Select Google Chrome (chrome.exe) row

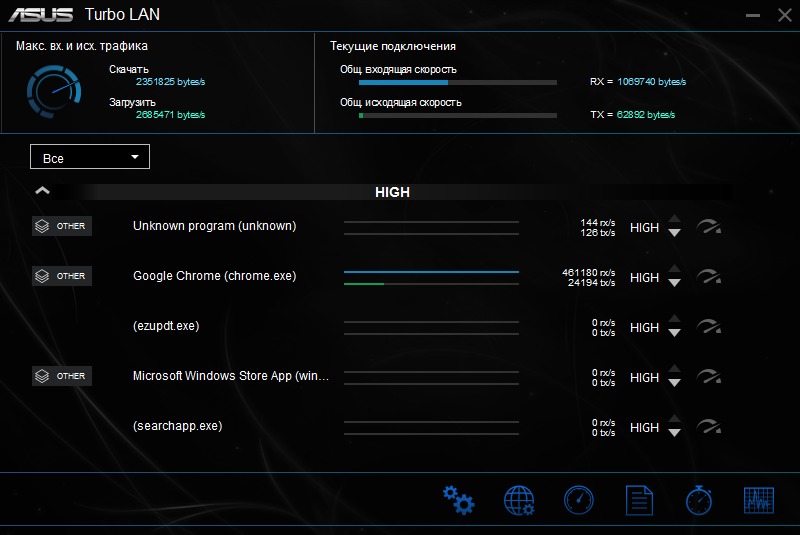378,276
